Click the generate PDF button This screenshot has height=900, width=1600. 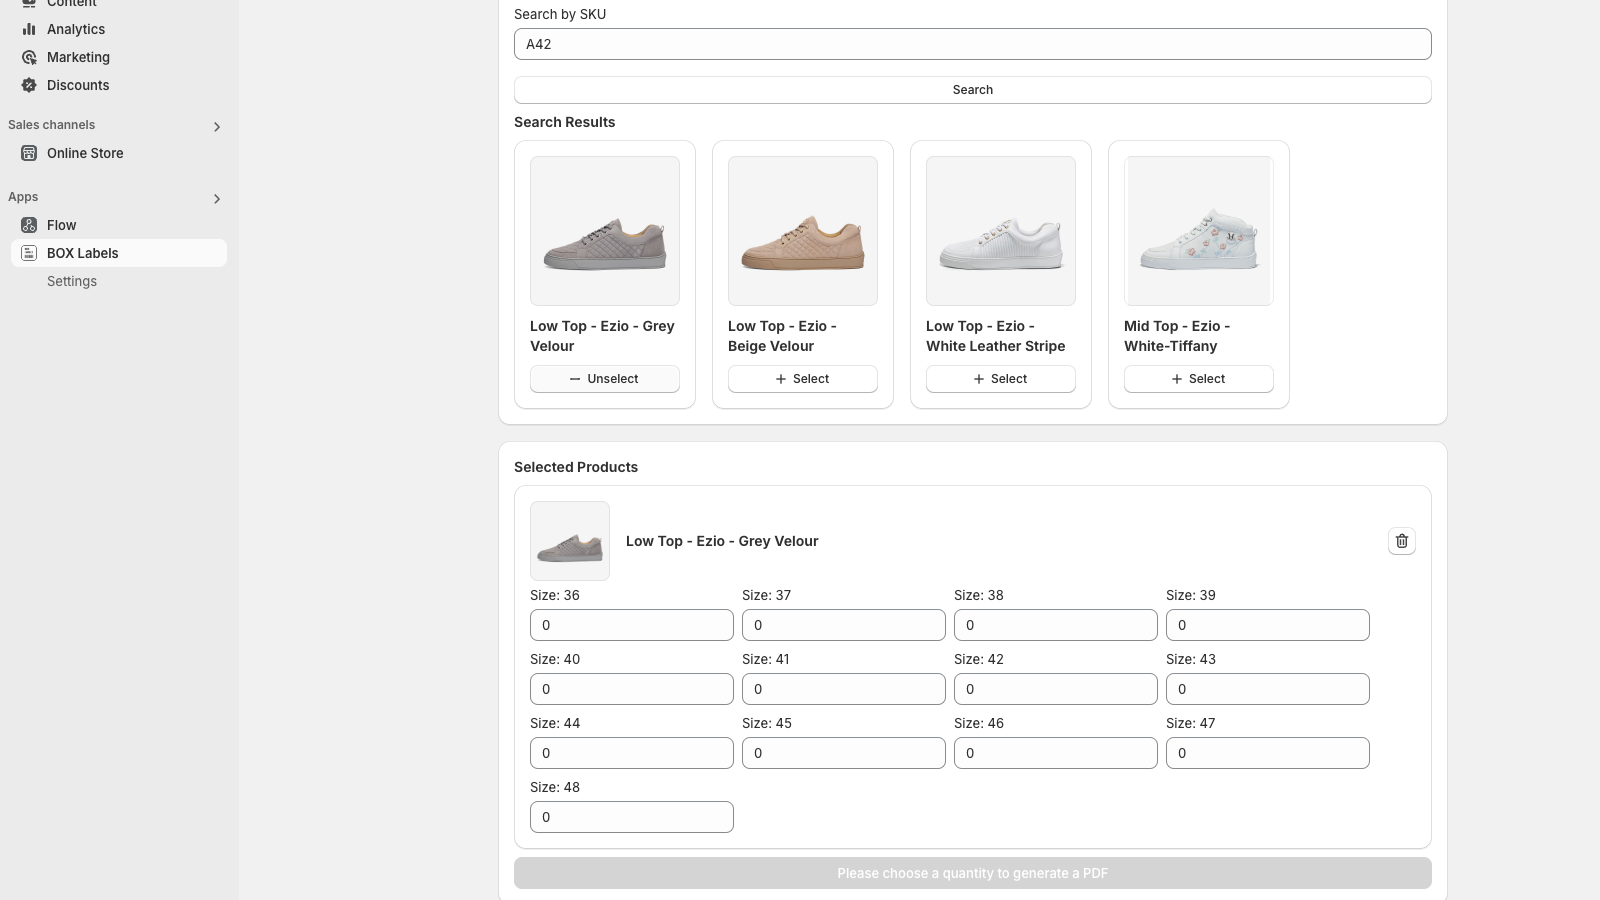click(972, 873)
